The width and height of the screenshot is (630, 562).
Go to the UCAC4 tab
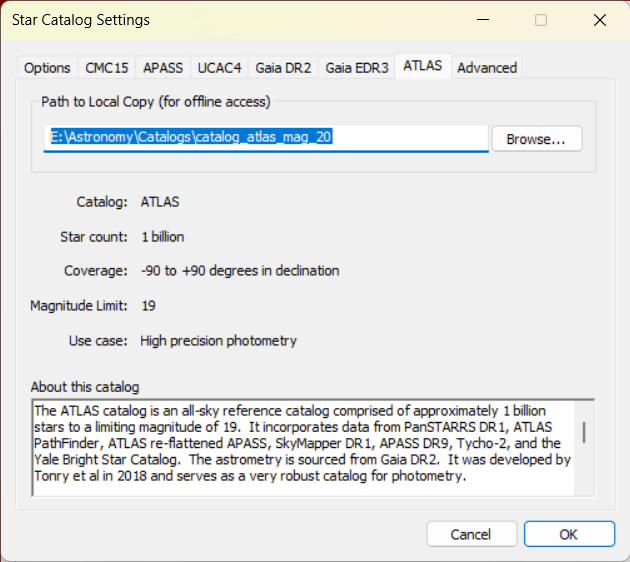point(219,67)
